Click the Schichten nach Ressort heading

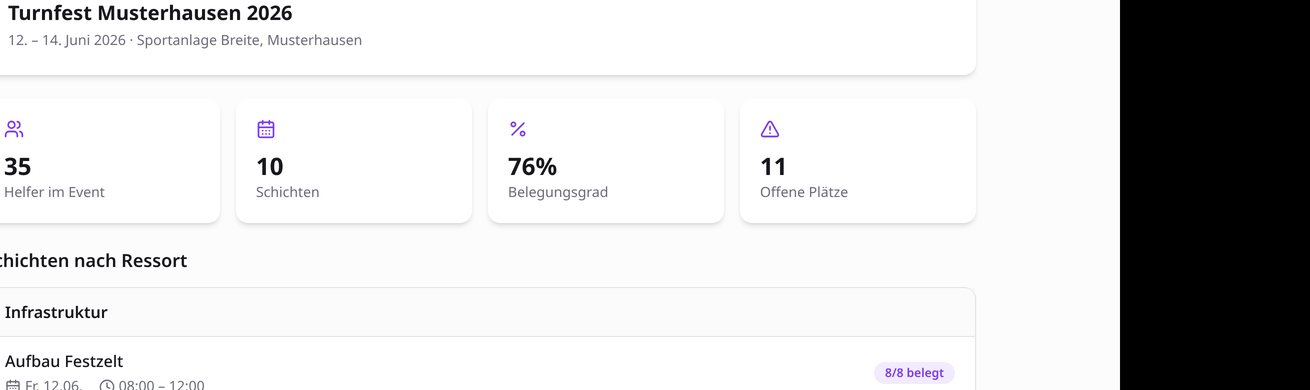(x=90, y=261)
